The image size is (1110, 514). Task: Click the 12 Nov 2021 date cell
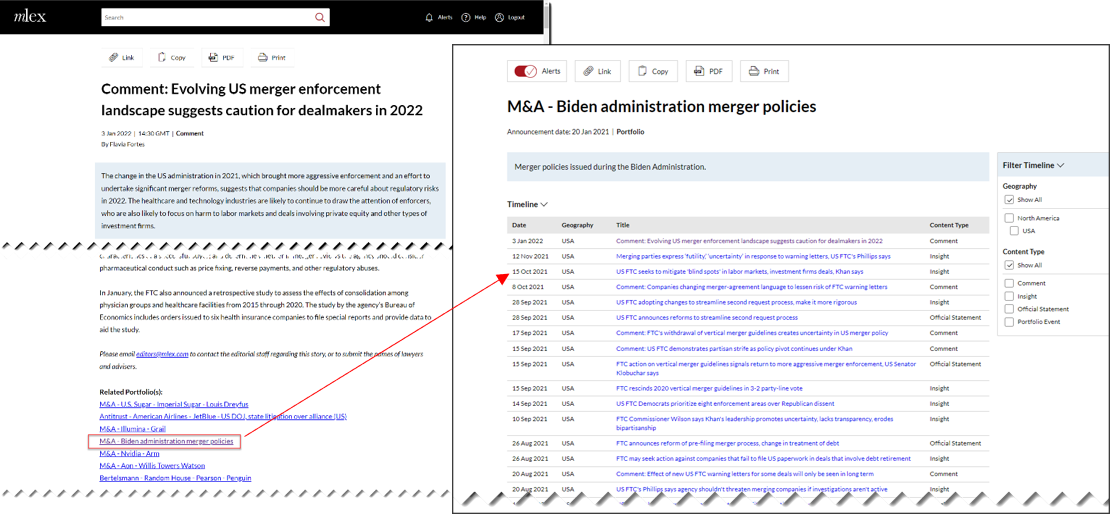pos(531,256)
